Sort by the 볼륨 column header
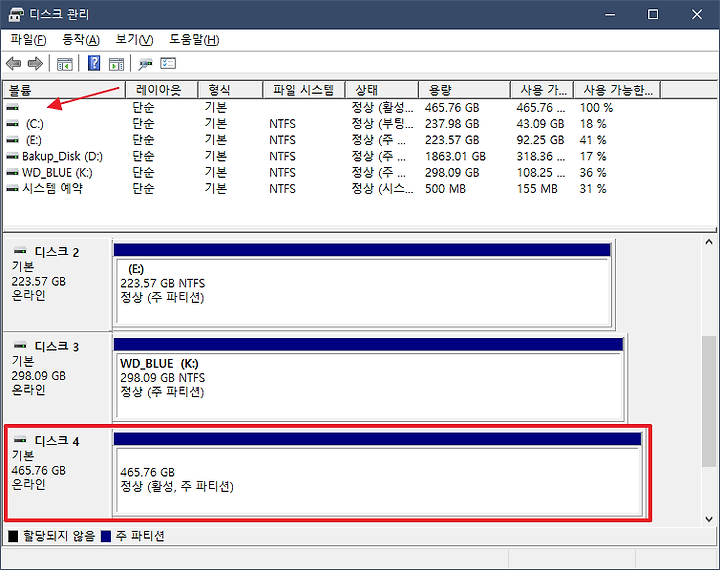The image size is (720, 570). click(64, 90)
